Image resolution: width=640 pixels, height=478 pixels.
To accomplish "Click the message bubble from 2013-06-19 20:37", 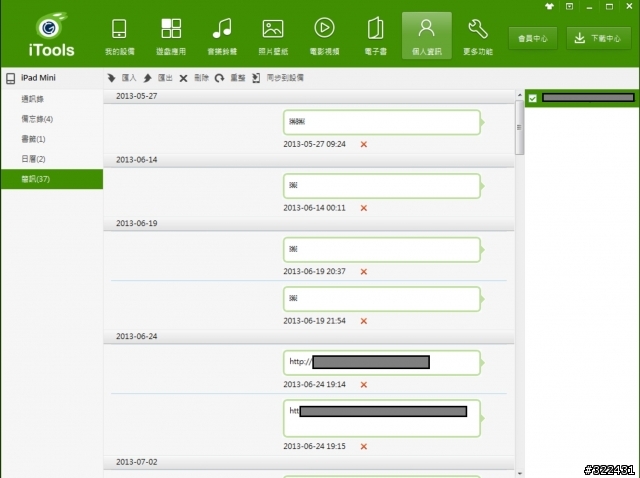I will [382, 250].
